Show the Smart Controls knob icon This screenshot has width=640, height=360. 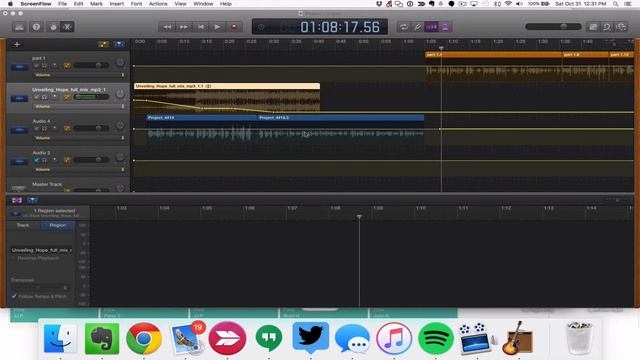tap(53, 27)
